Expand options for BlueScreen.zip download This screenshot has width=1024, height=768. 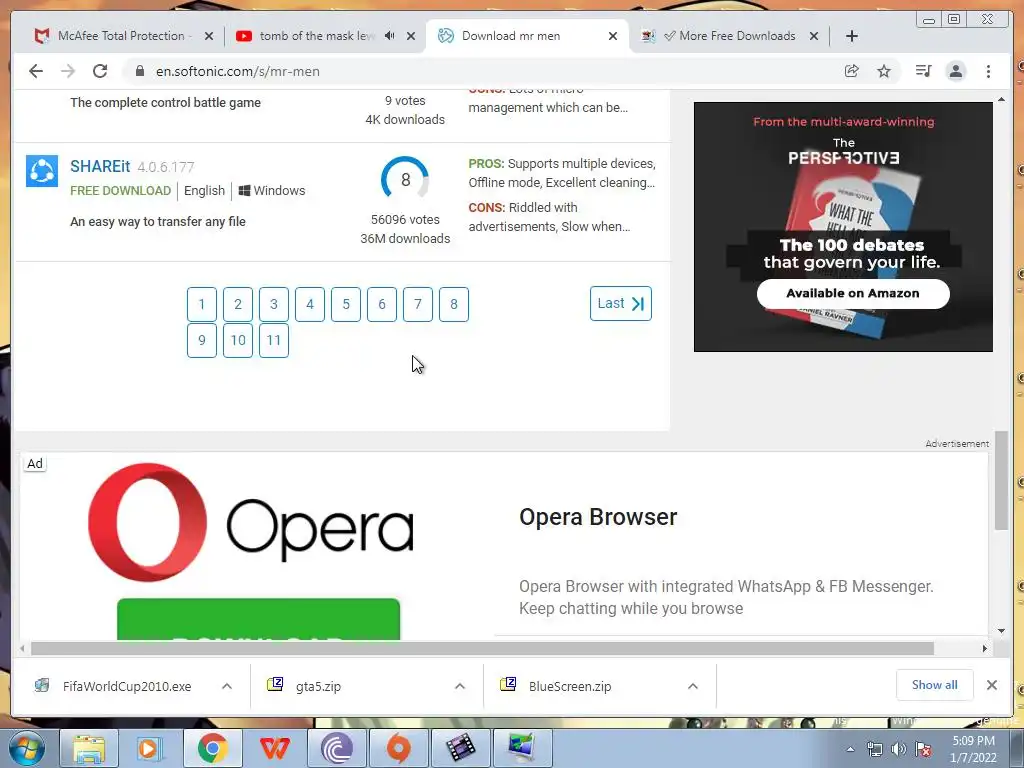(693, 686)
